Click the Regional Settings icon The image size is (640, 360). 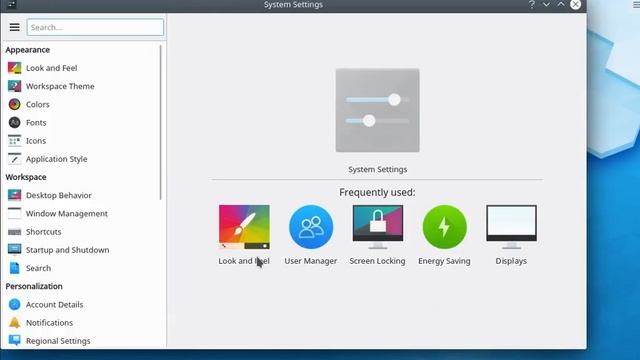coord(14,340)
